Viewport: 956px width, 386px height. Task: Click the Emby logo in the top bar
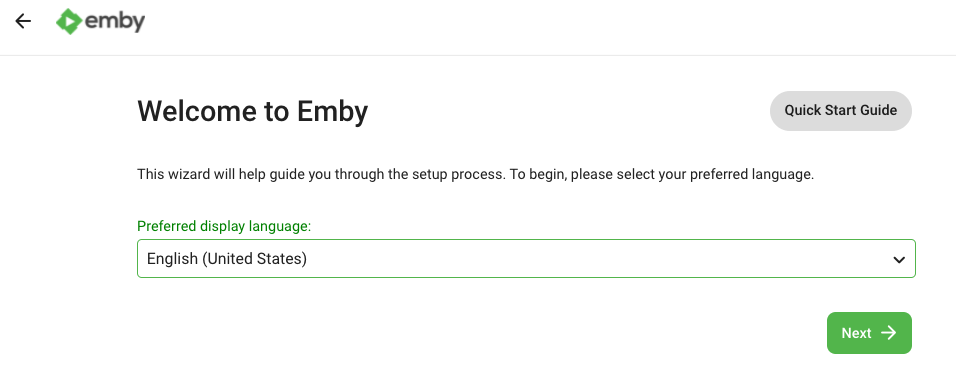tap(101, 21)
